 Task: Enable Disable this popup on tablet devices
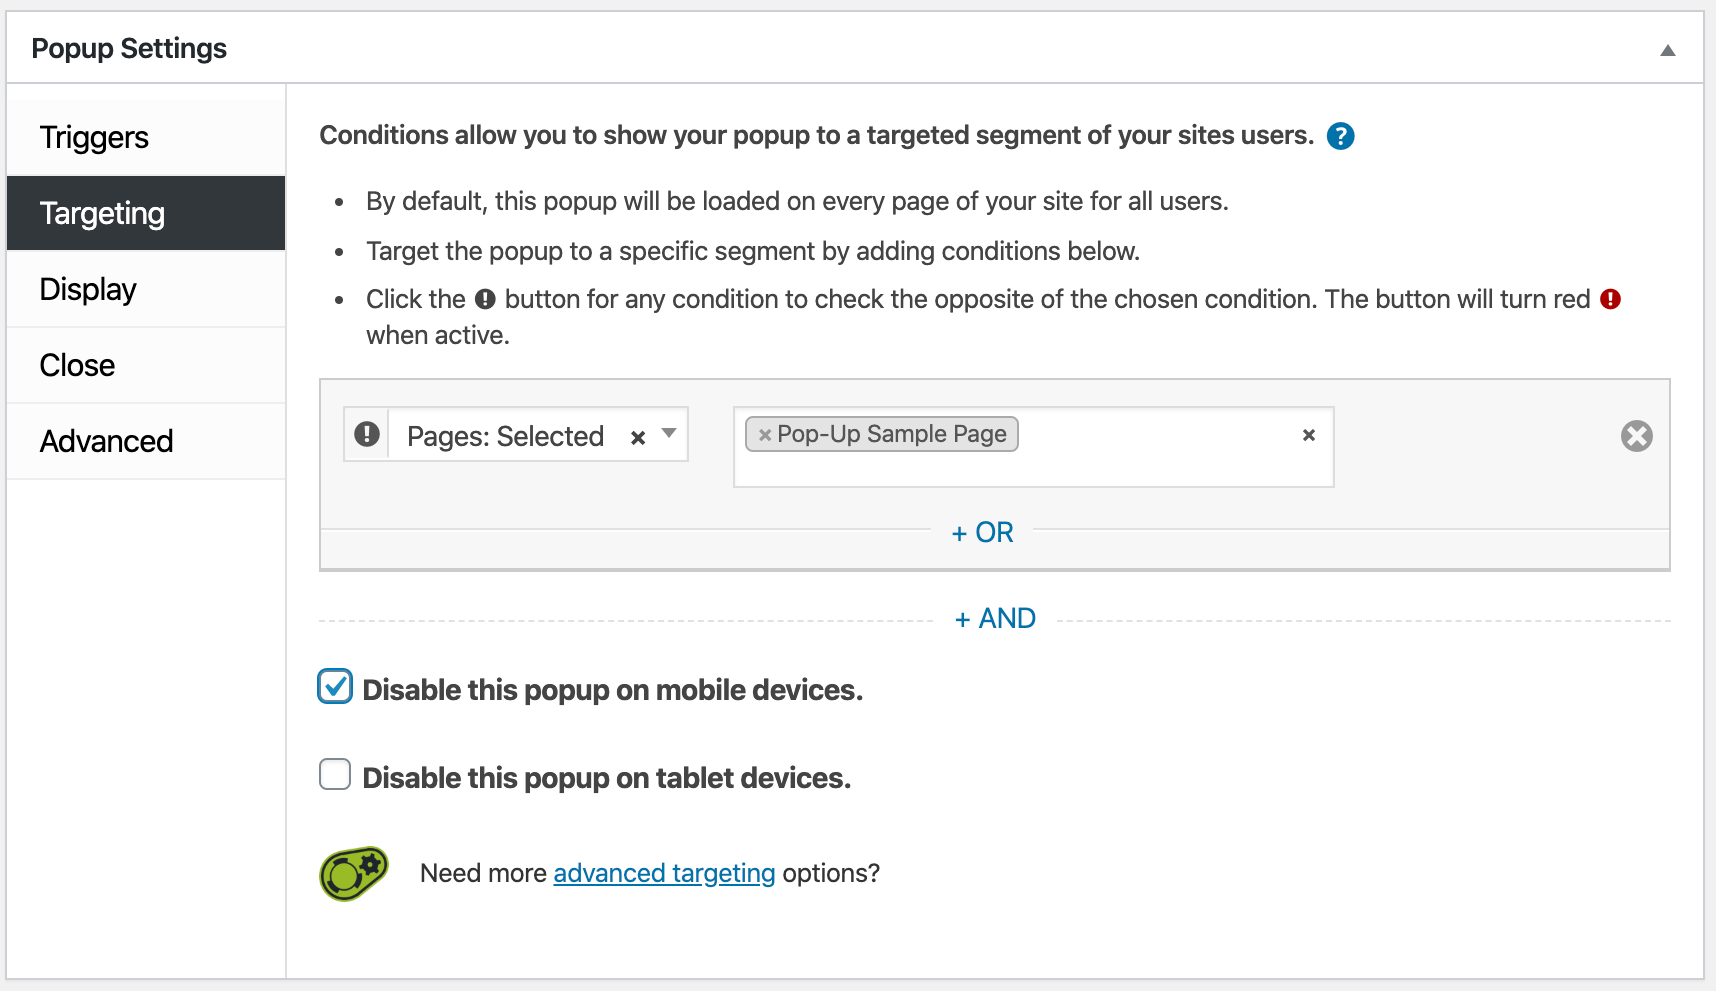335,774
